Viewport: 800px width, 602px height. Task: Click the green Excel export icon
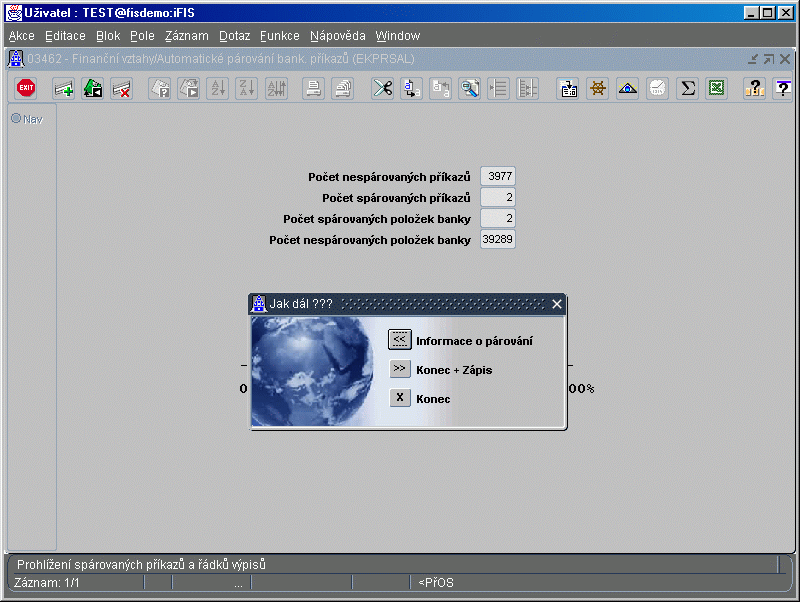click(x=717, y=88)
